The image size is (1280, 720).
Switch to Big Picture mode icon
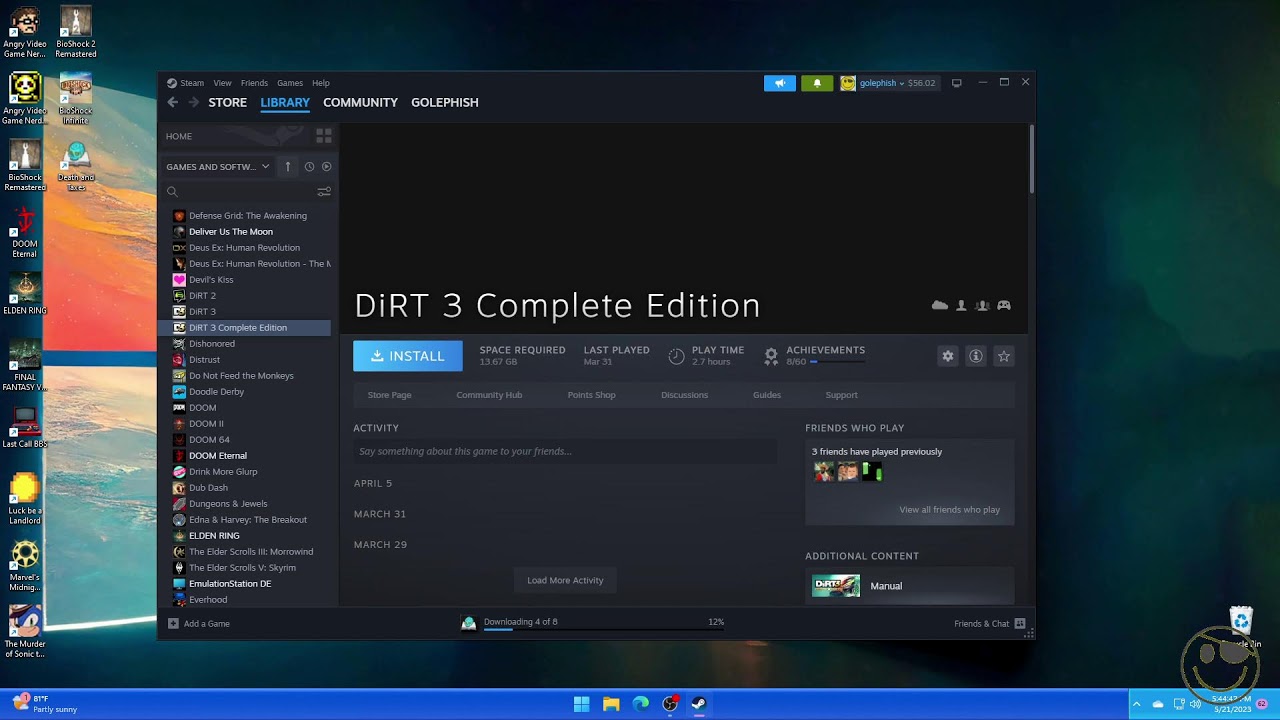click(957, 83)
